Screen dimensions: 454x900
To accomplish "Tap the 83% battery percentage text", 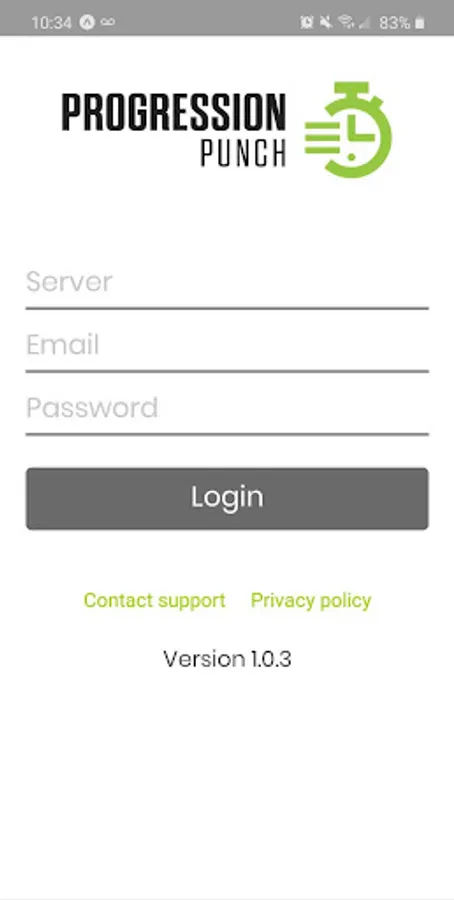I will [x=394, y=23].
